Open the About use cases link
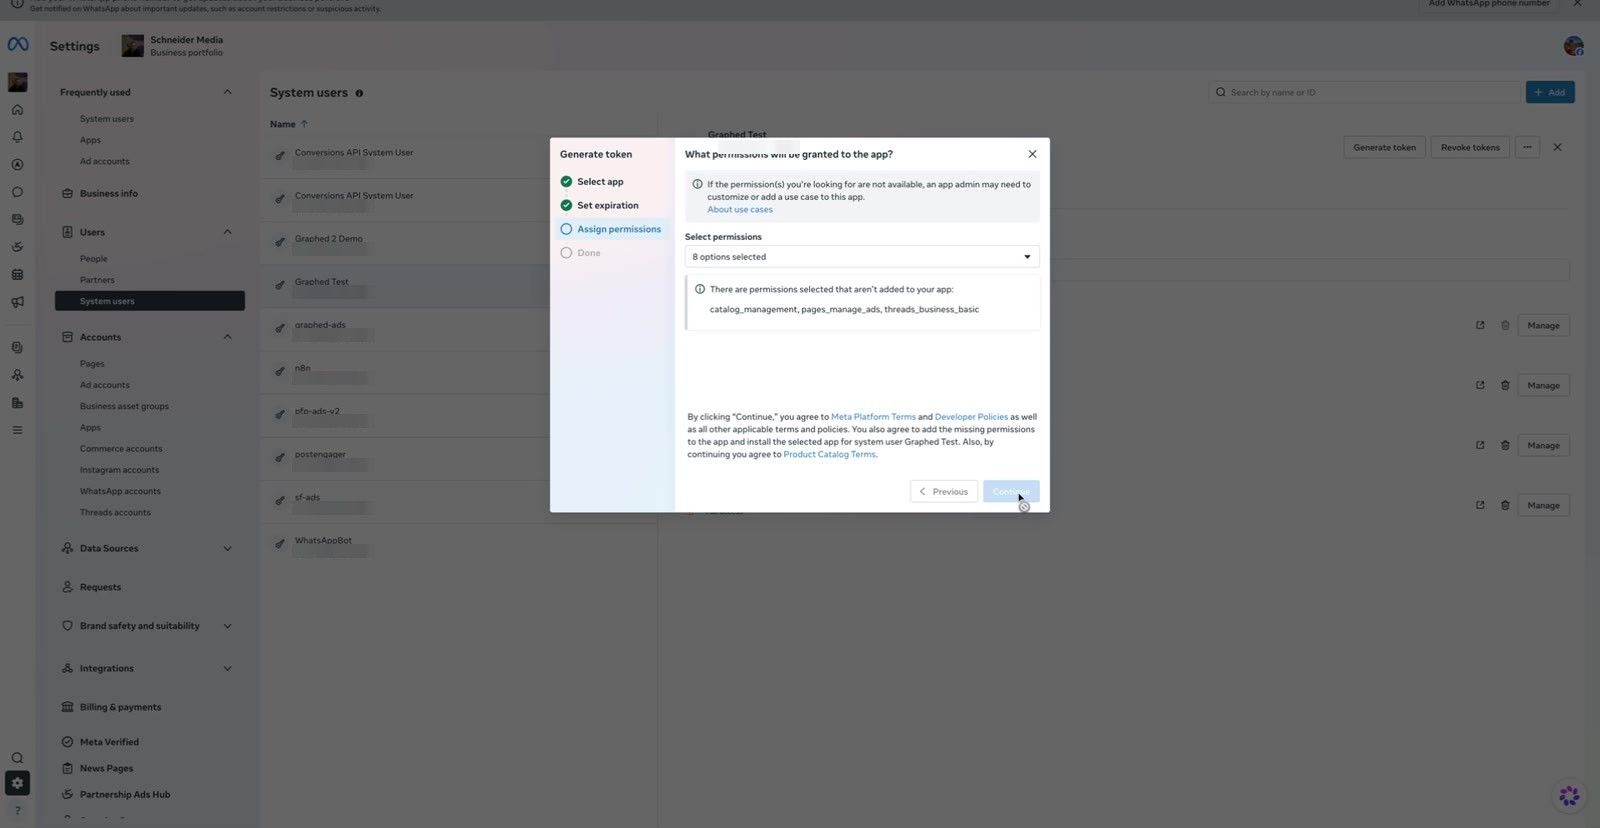Screen dimensions: 1600x828 [x=740, y=210]
